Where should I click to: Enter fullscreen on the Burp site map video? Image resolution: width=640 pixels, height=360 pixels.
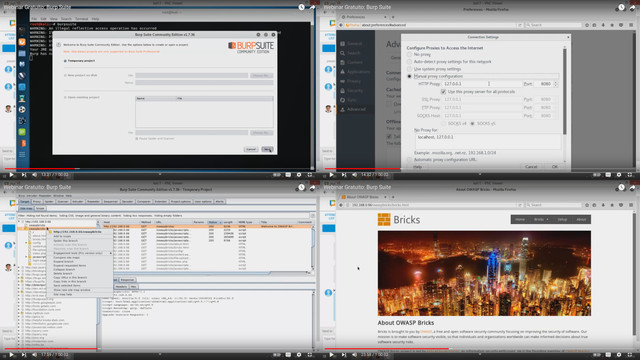pos(310,355)
